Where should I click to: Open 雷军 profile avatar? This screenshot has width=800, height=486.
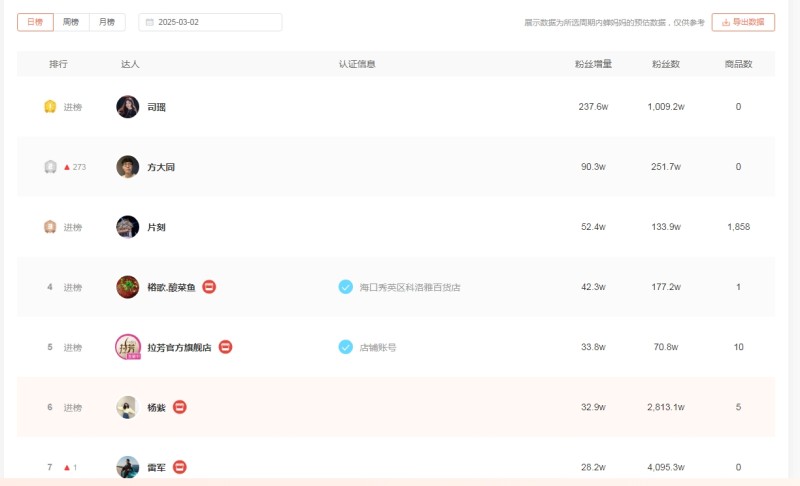click(128, 467)
